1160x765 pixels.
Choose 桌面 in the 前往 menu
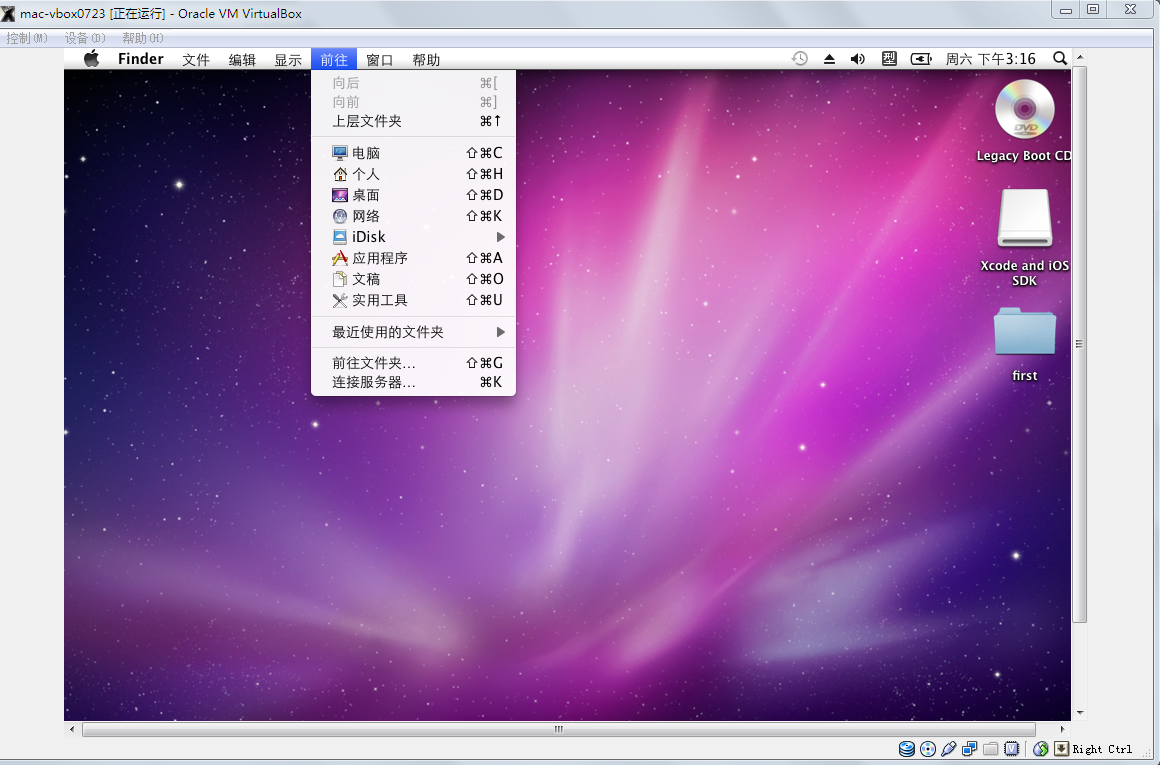414,195
